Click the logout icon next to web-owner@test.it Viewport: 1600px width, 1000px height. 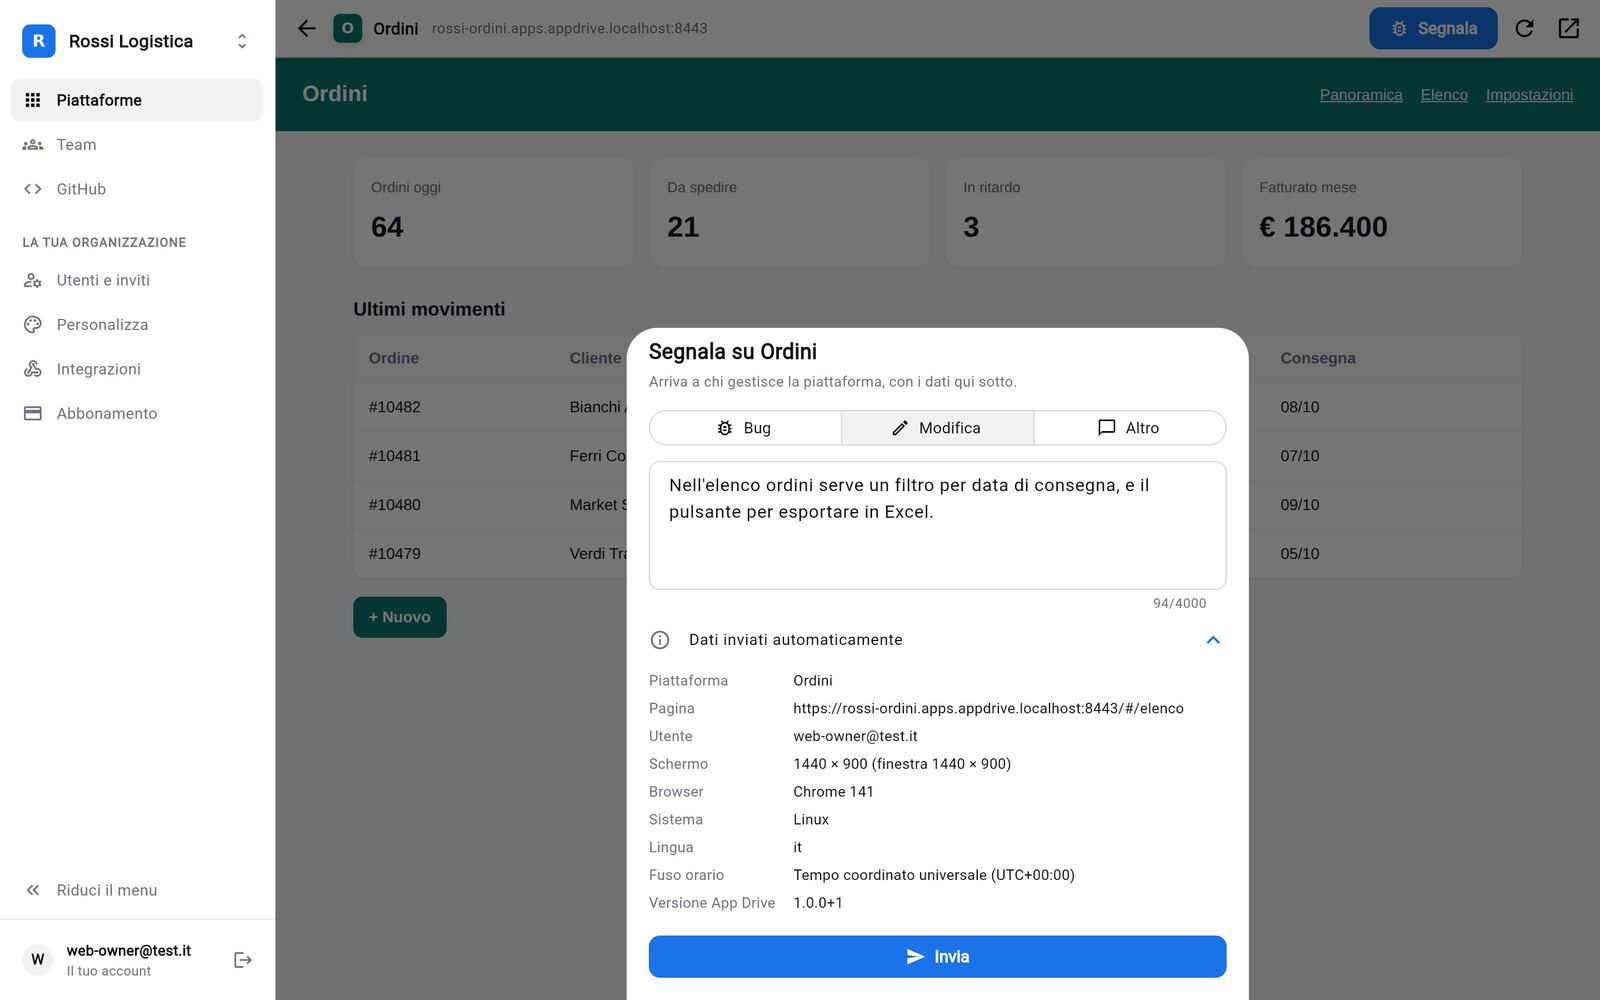[243, 960]
